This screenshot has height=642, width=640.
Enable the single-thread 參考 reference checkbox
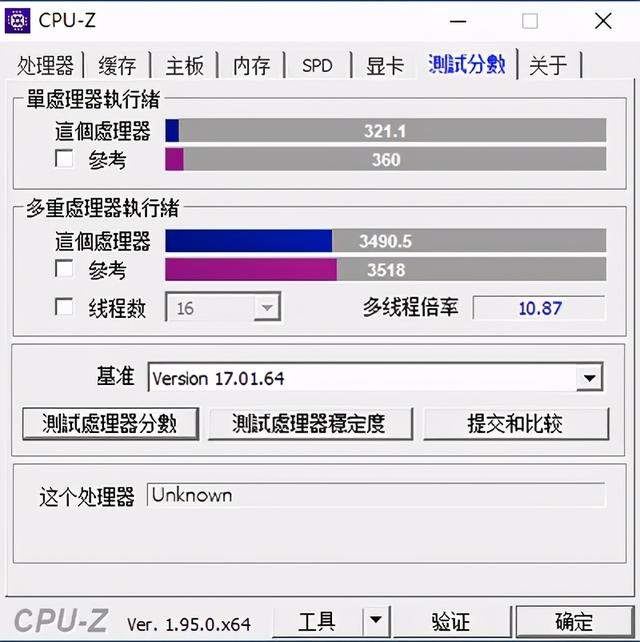pyautogui.click(x=64, y=158)
